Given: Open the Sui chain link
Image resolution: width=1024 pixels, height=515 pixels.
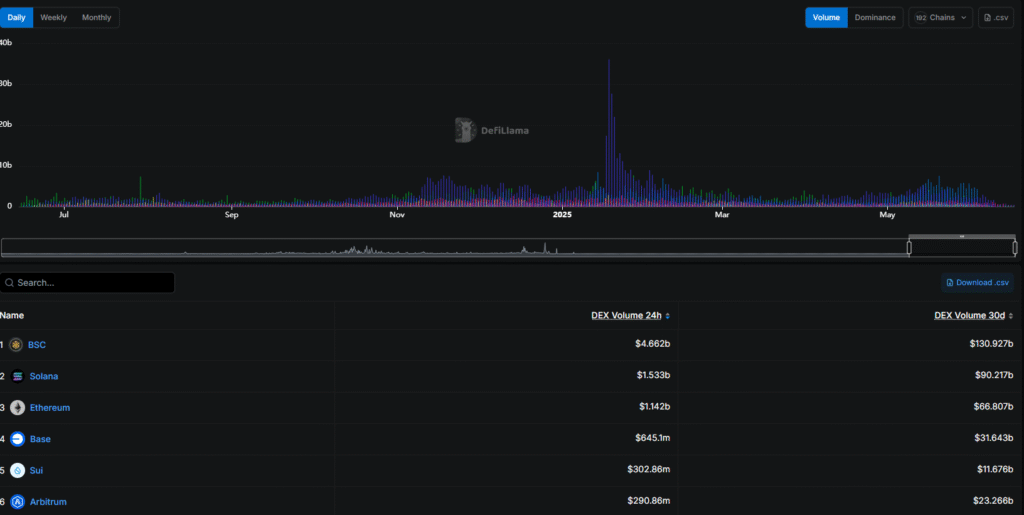Looking at the screenshot, I should pos(36,470).
